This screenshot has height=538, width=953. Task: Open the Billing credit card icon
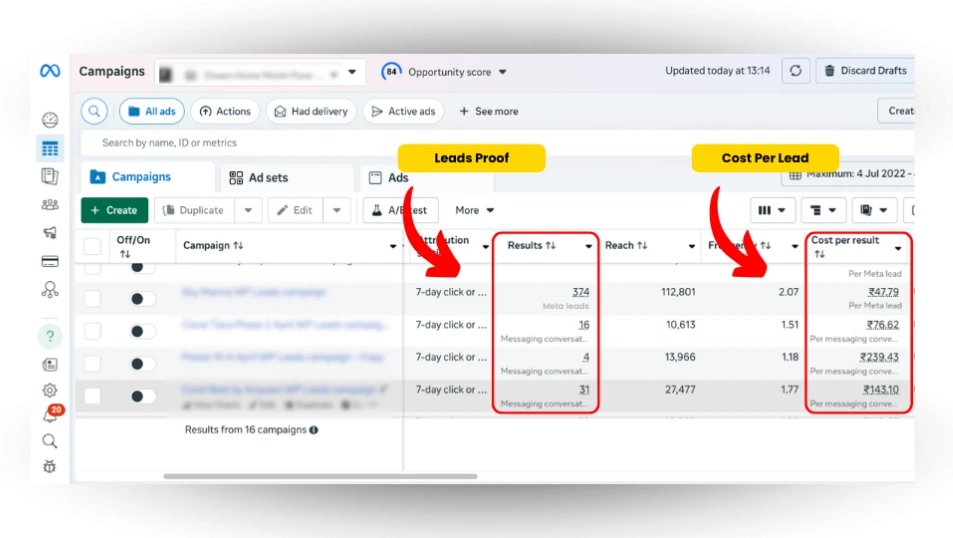(50, 262)
